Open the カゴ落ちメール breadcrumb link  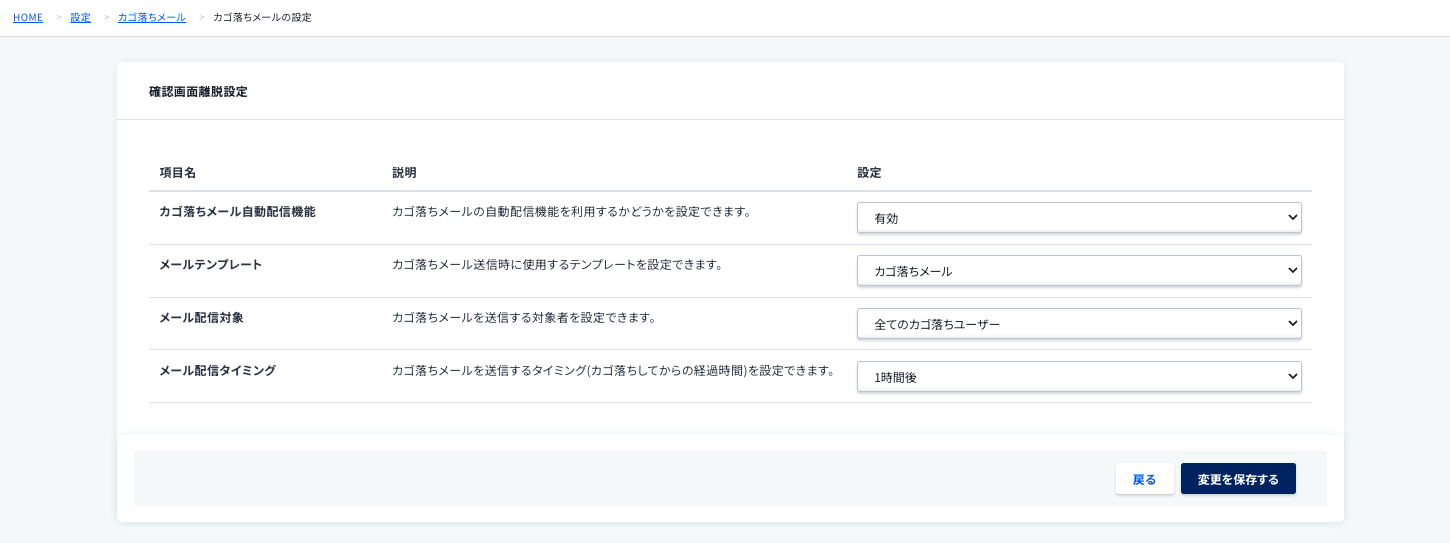coord(152,18)
